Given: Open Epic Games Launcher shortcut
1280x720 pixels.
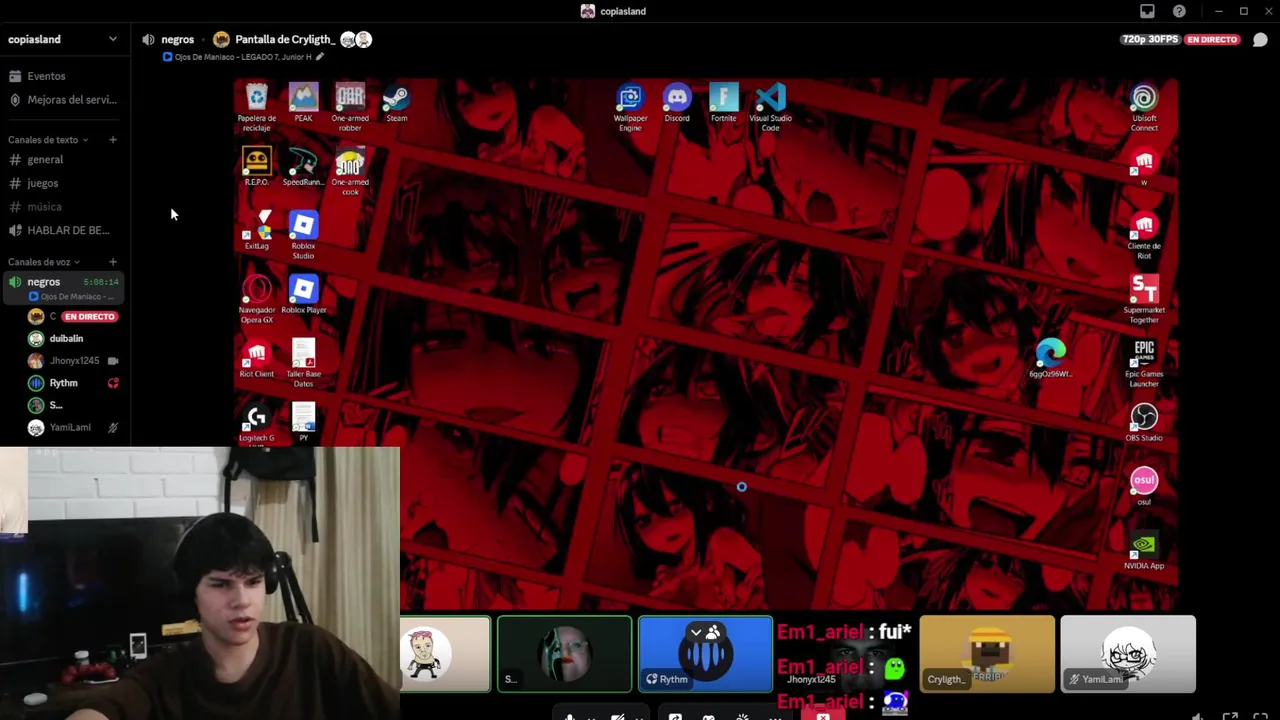Looking at the screenshot, I should [x=1144, y=364].
